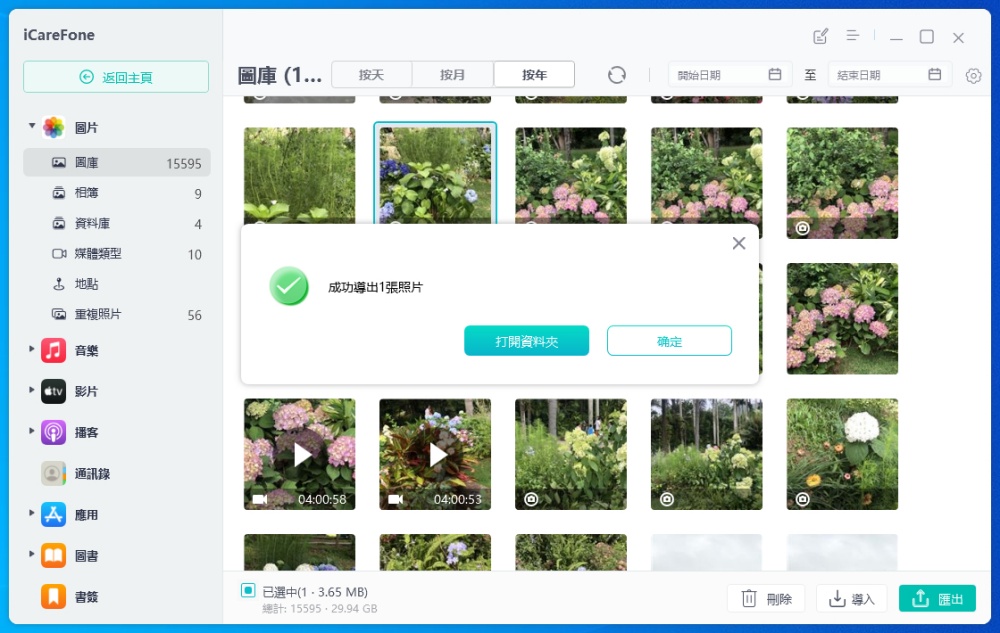
Task: Click the 媒體類型 camera icon
Action: pos(59,254)
